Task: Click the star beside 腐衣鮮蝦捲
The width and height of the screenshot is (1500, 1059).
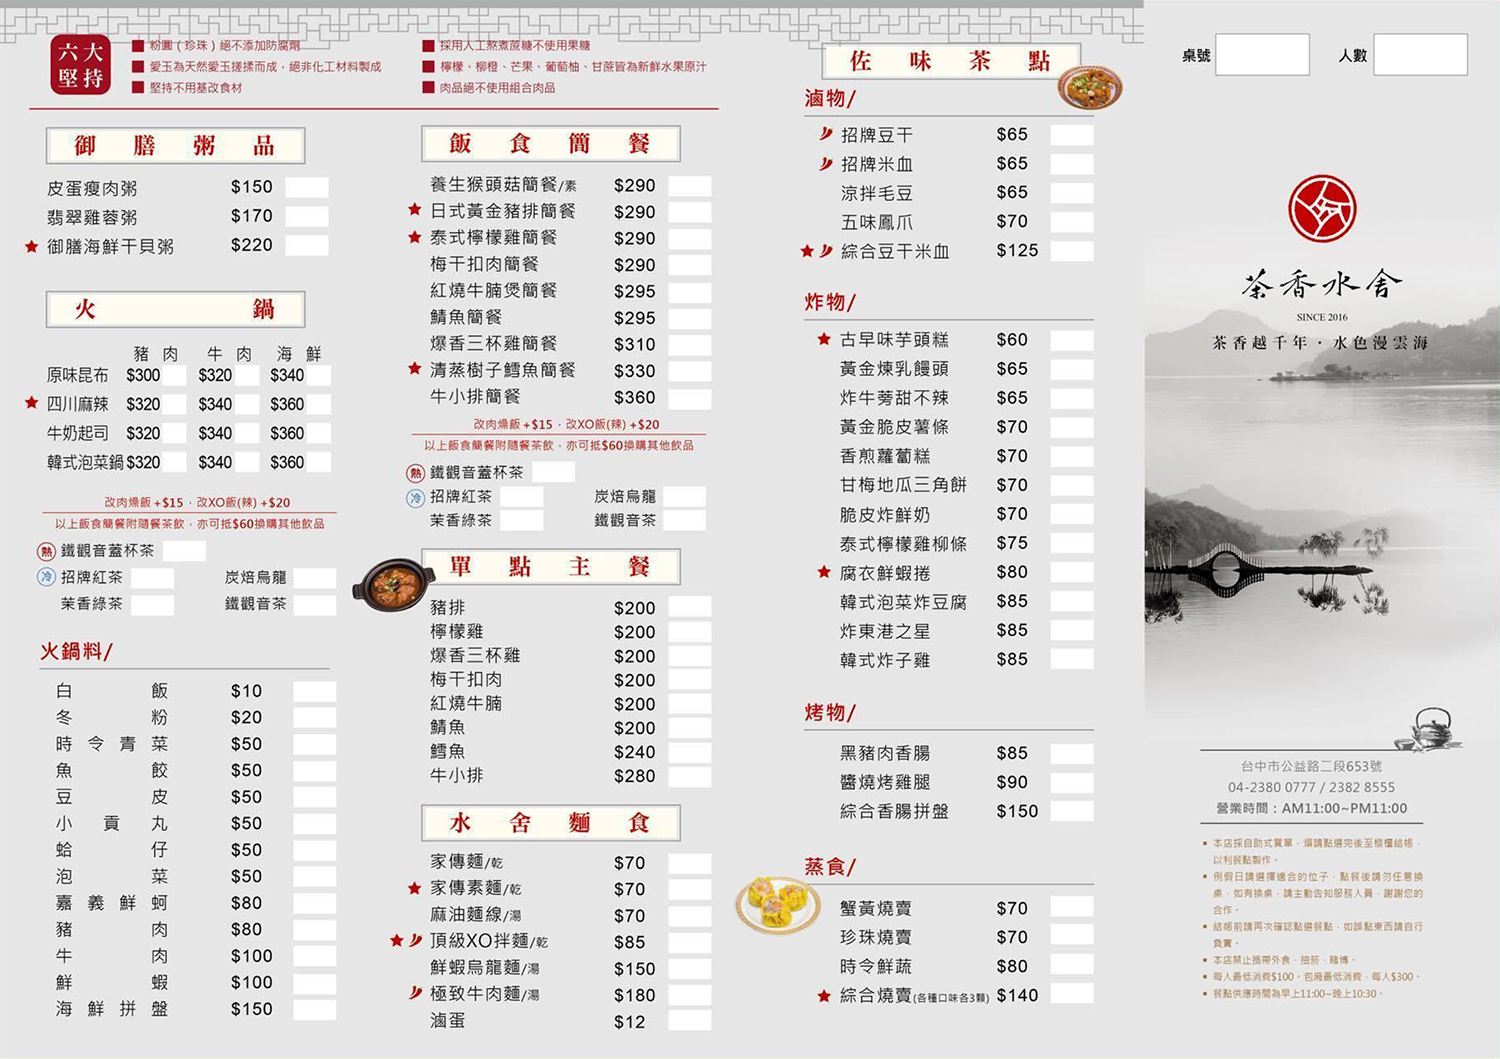Action: pyautogui.click(x=823, y=572)
